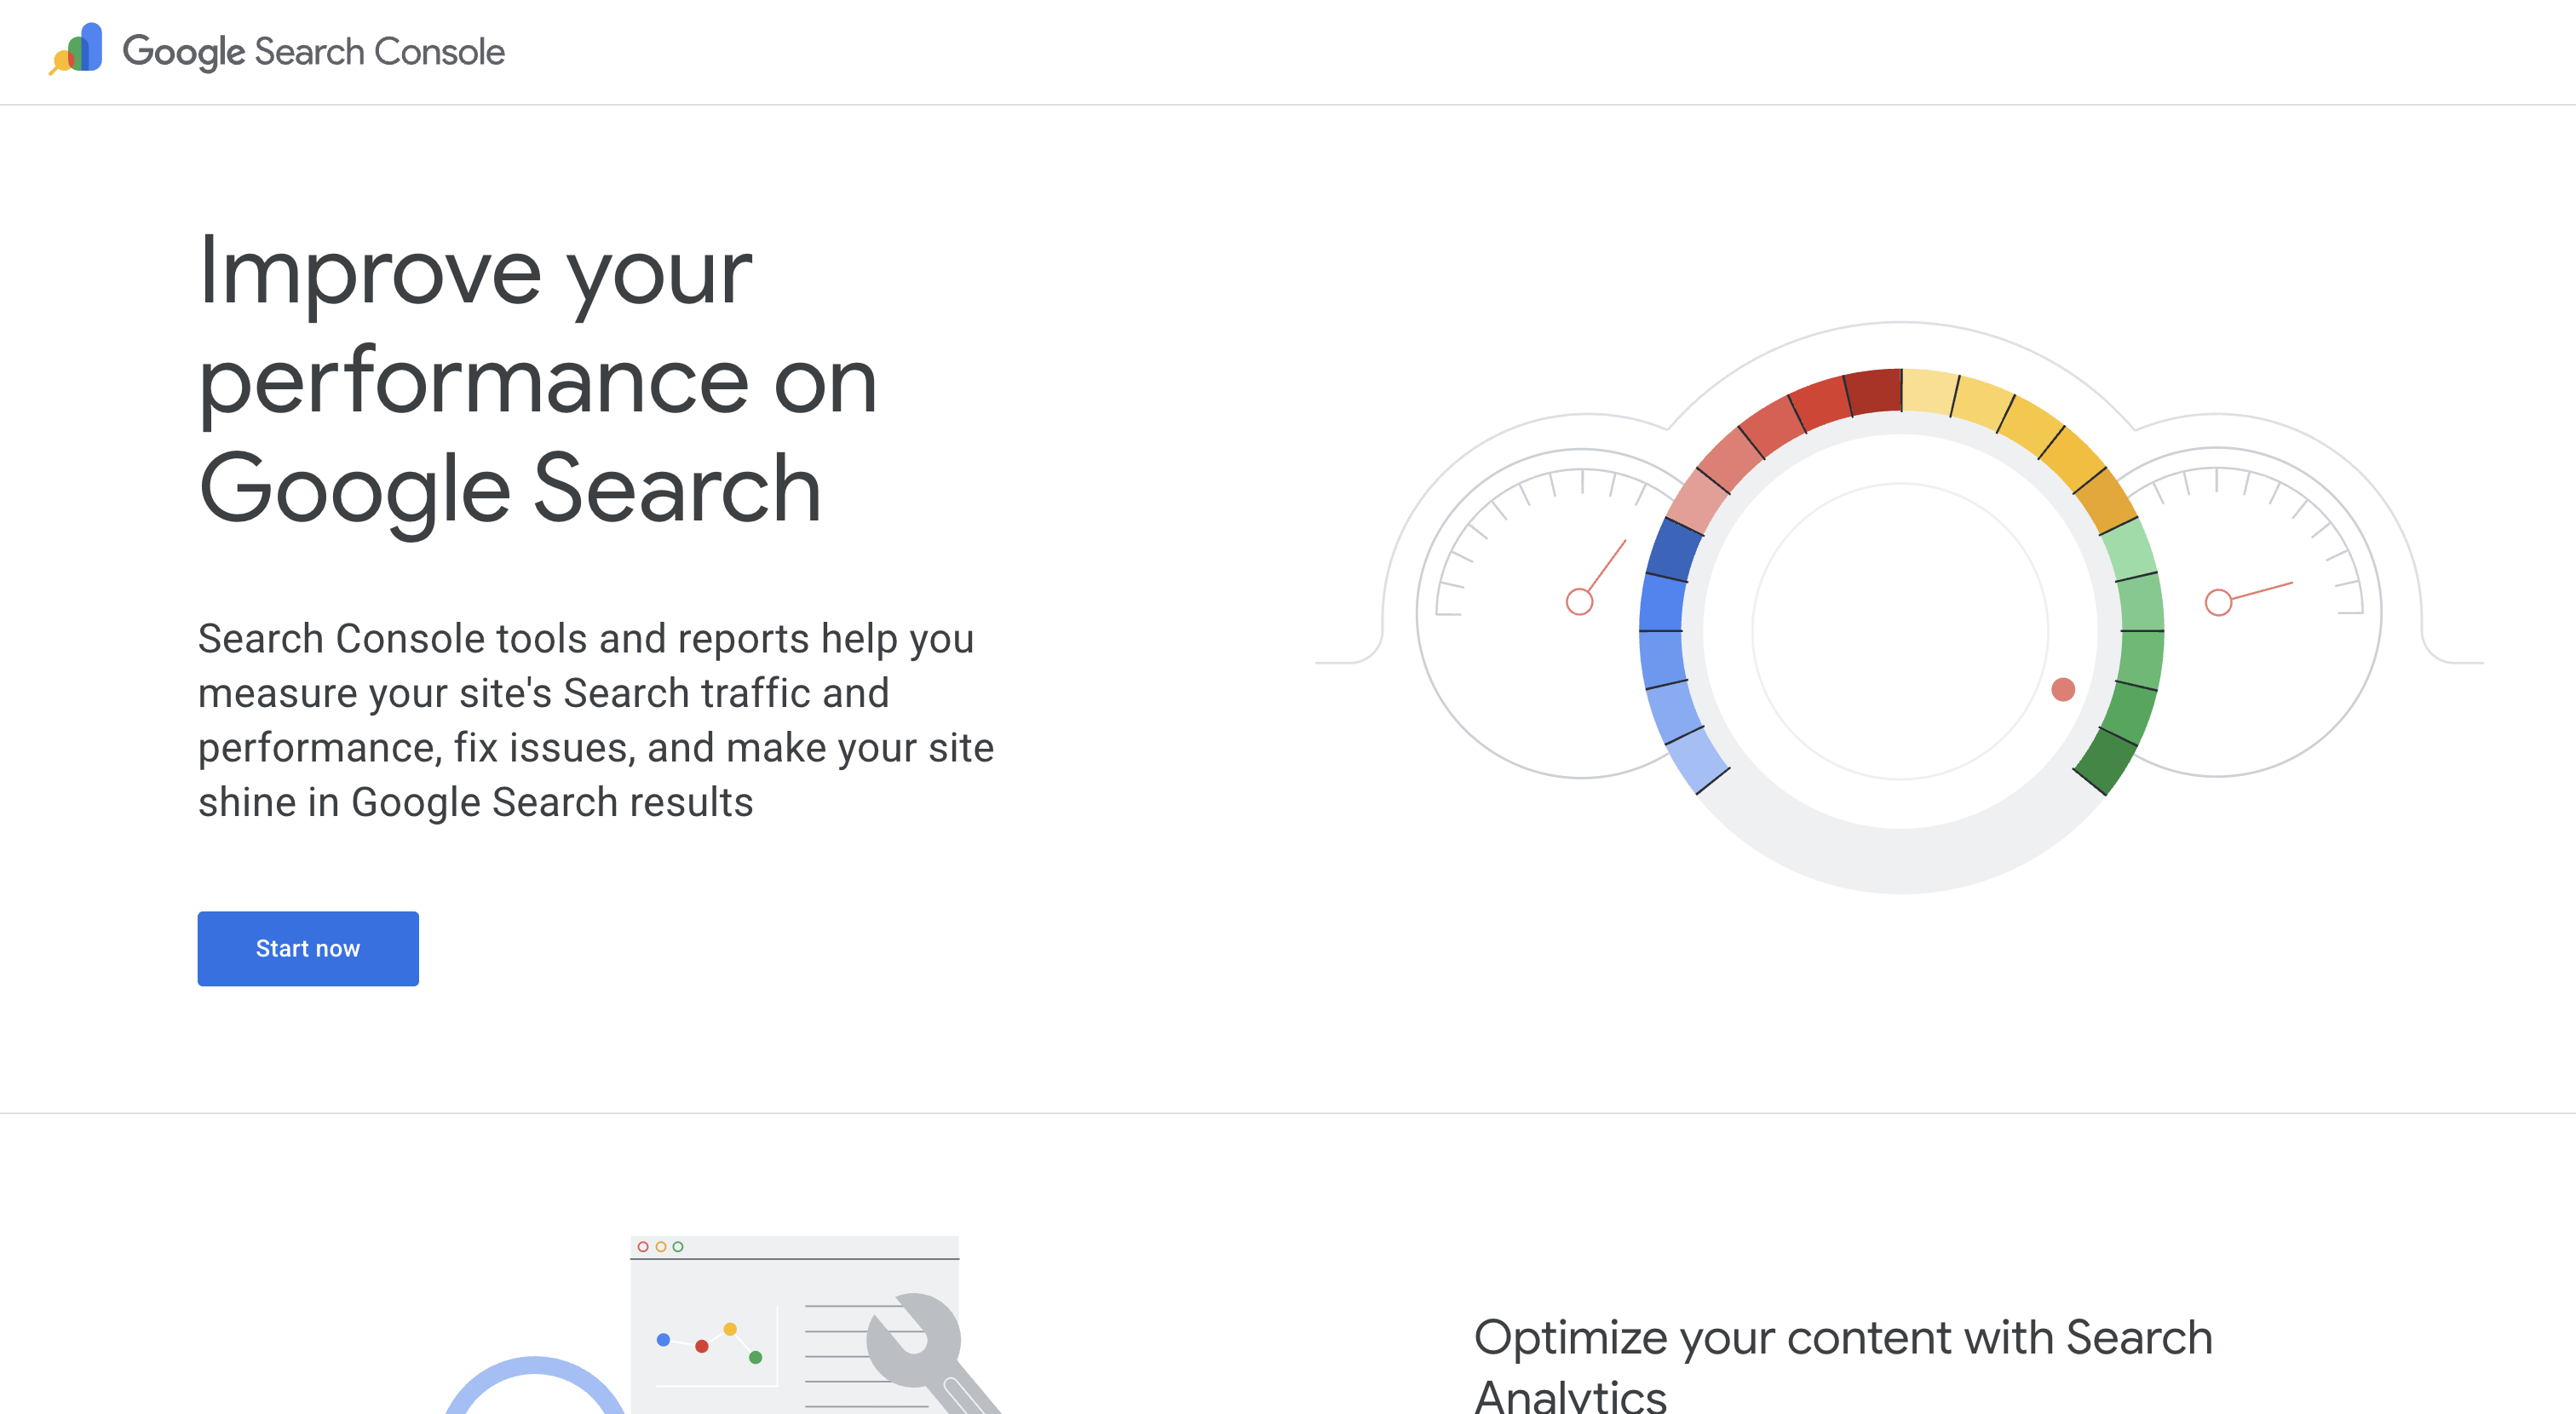The image size is (2576, 1414).
Task: Click the gray wrench icon illustration
Action: point(930,1350)
